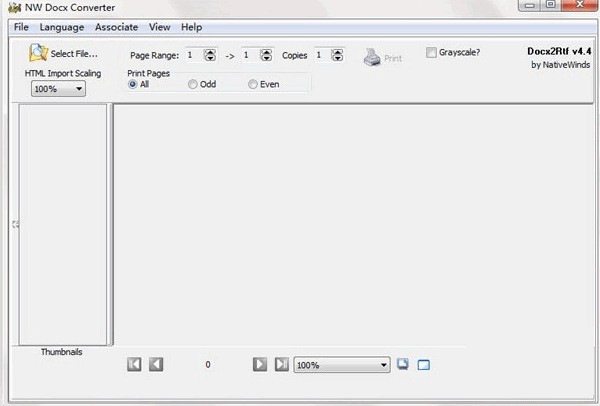
Task: Select the Odd print pages option
Action: click(192, 84)
